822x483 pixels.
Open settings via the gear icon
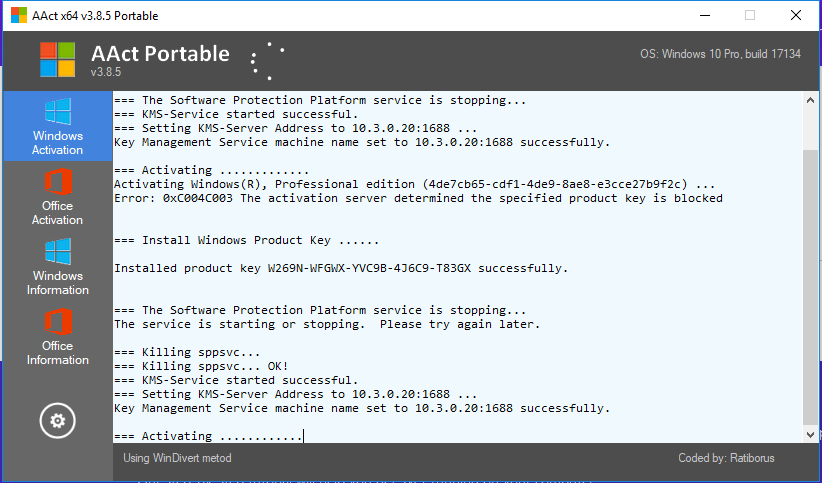[57, 421]
